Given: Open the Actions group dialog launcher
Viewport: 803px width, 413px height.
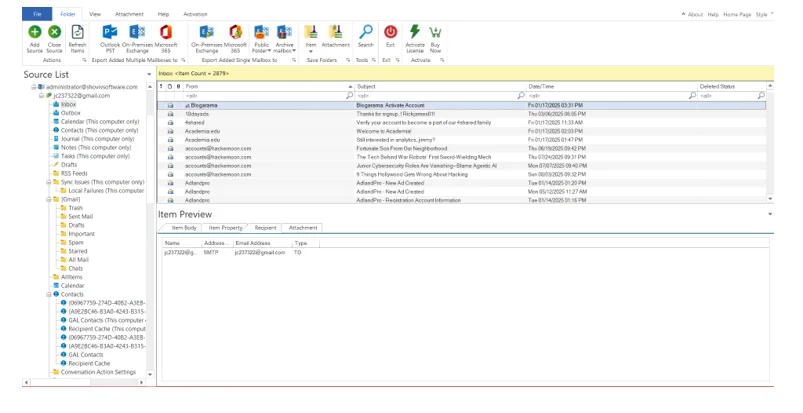Looking at the screenshot, I should tap(84, 60).
